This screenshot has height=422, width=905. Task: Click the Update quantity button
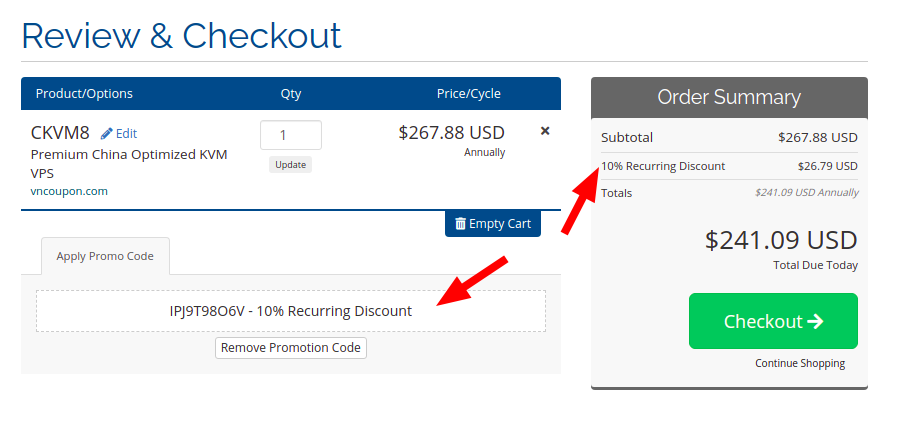click(290, 165)
